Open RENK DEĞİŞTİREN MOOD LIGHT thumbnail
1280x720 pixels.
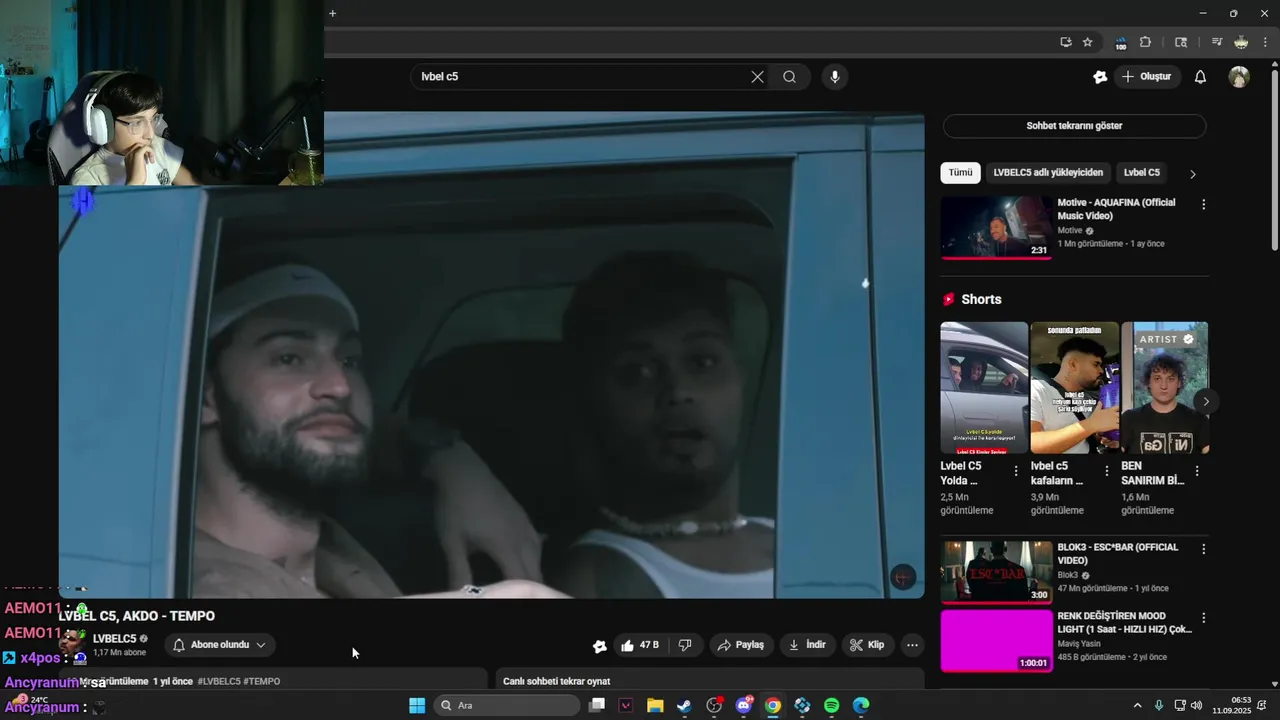pyautogui.click(x=996, y=641)
